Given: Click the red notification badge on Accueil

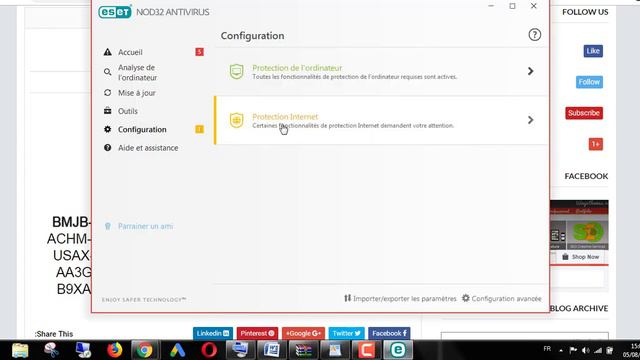Looking at the screenshot, I should [199, 52].
